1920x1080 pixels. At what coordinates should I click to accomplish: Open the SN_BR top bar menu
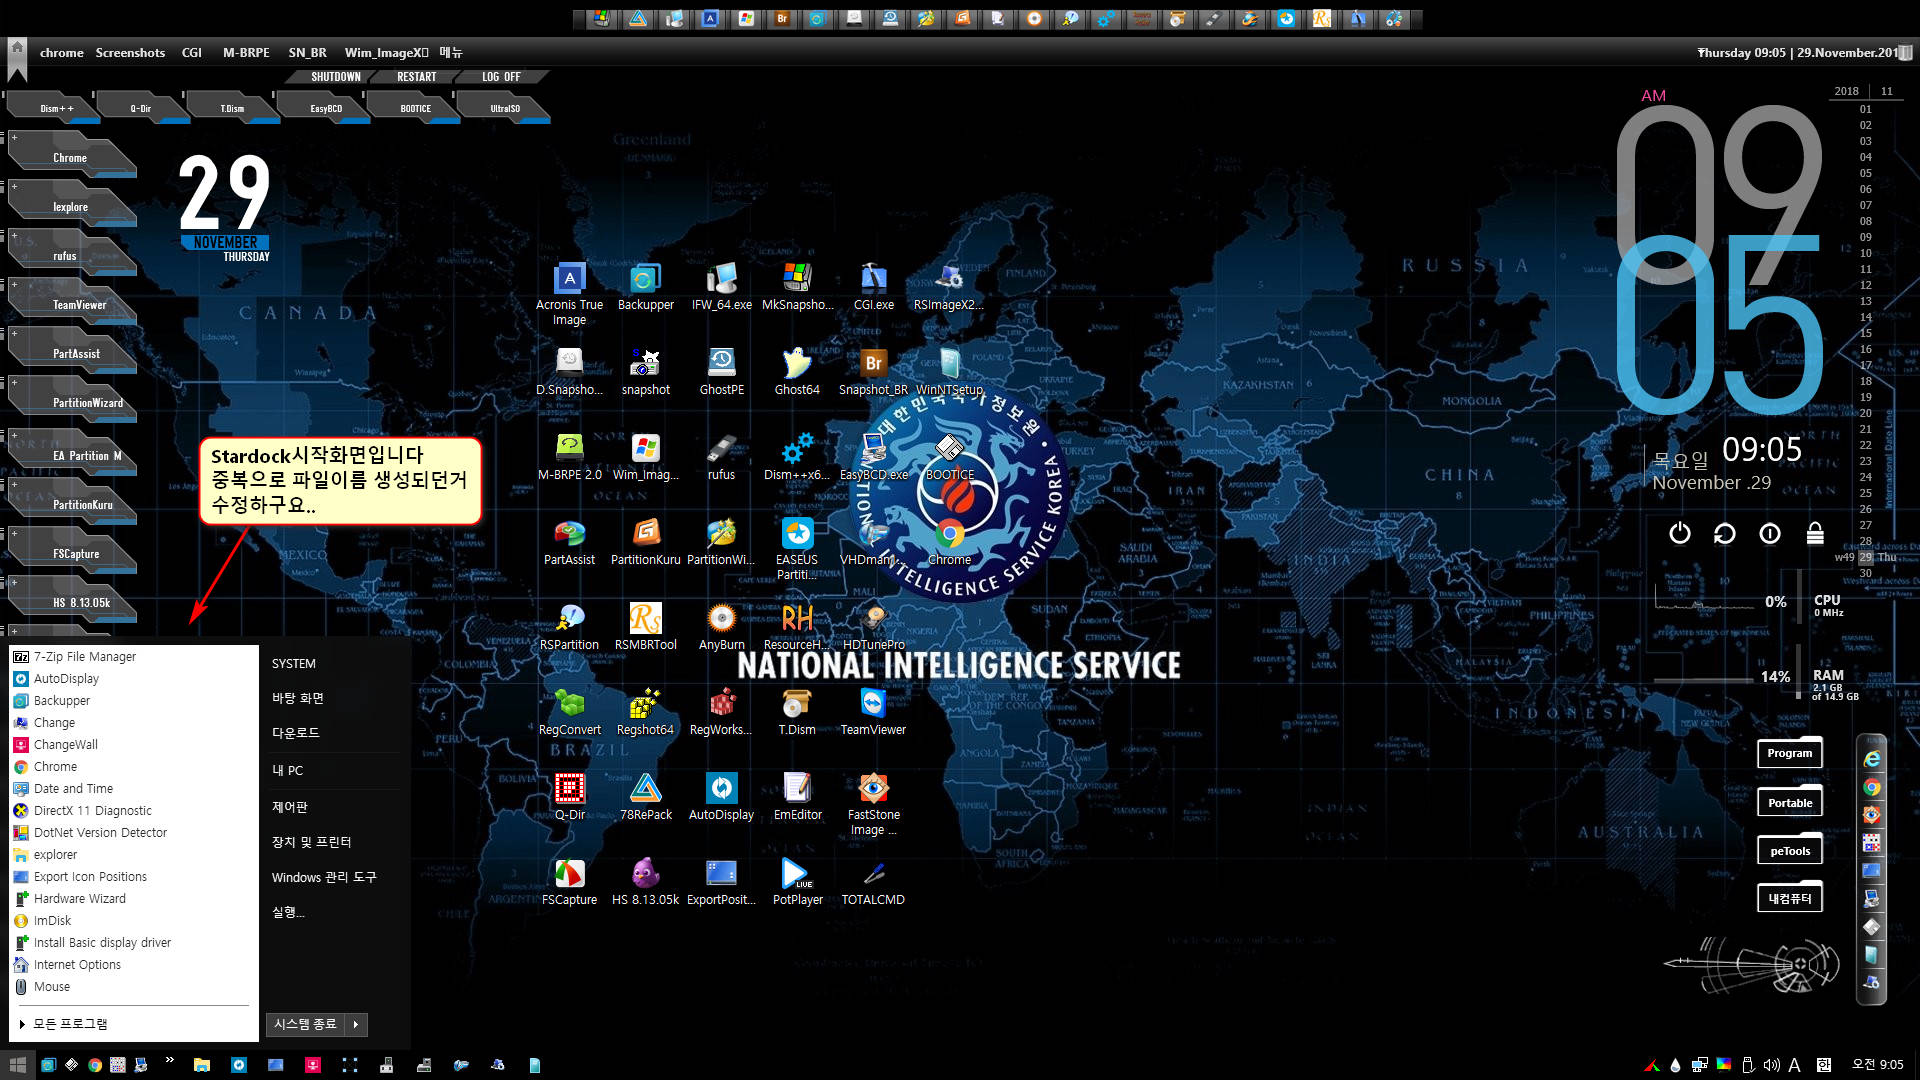[308, 52]
